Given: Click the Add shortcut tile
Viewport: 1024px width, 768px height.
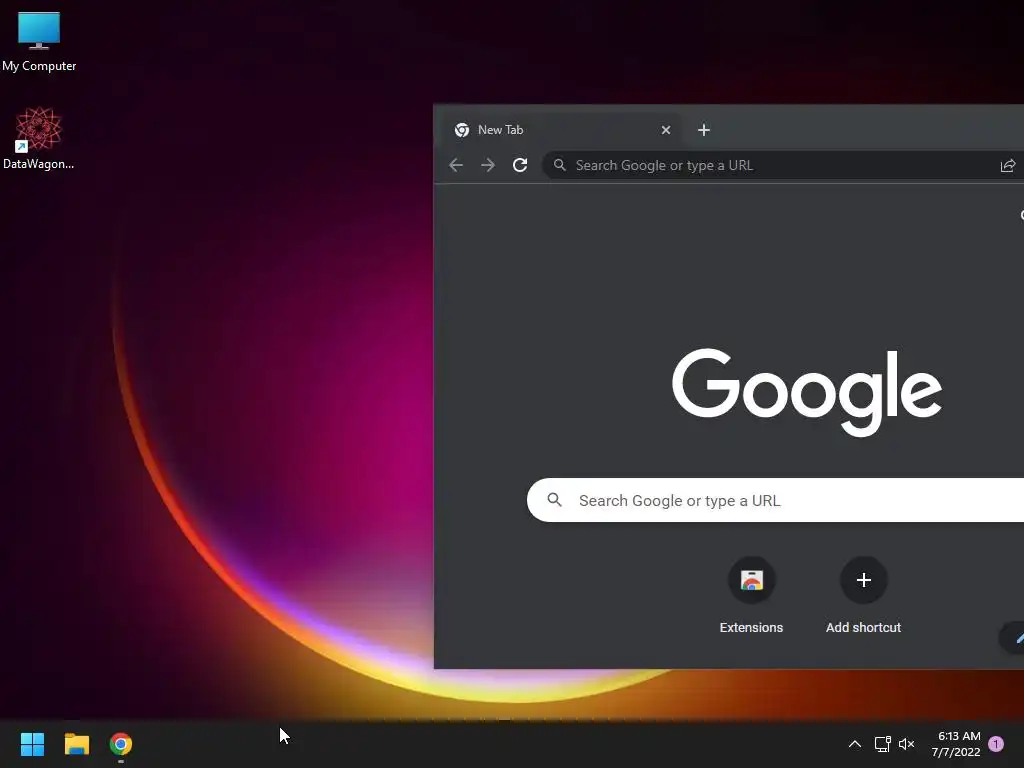Looking at the screenshot, I should [863, 596].
